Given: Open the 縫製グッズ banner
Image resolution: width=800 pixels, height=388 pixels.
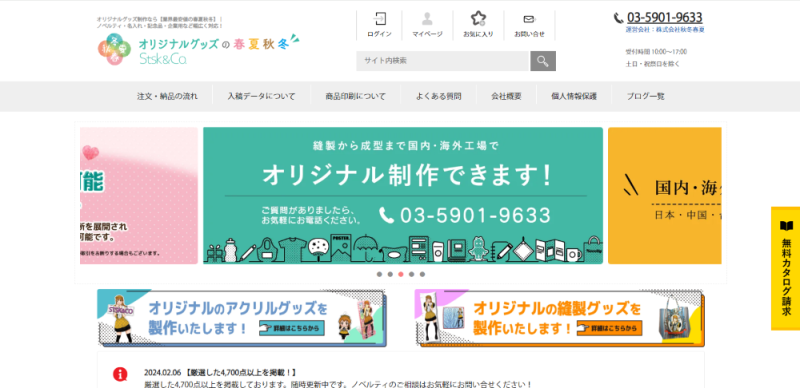Looking at the screenshot, I should pyautogui.click(x=560, y=318).
